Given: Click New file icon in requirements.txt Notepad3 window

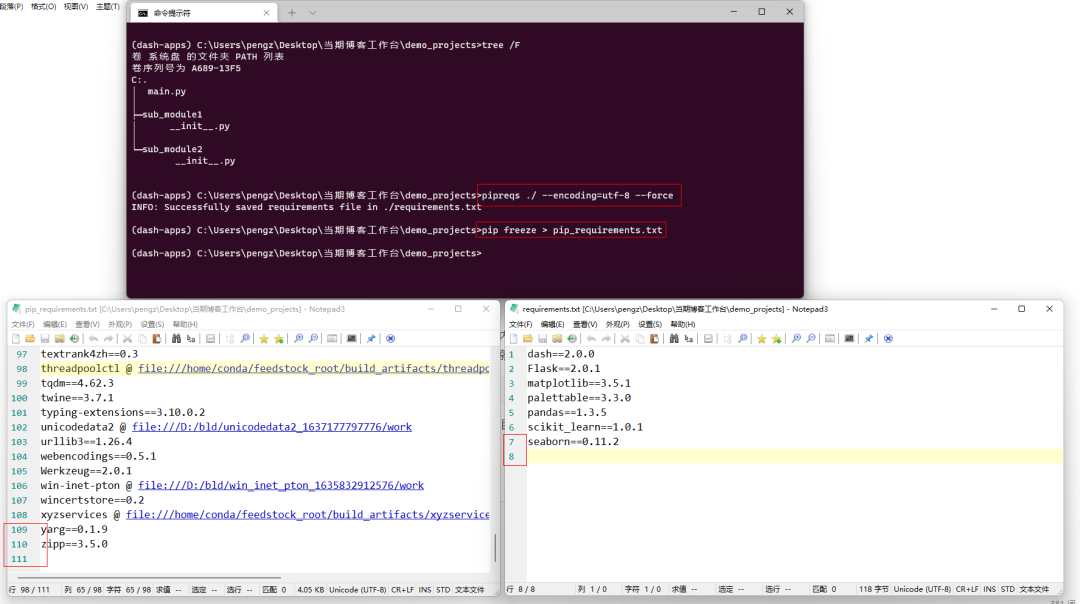Looking at the screenshot, I should point(513,339).
